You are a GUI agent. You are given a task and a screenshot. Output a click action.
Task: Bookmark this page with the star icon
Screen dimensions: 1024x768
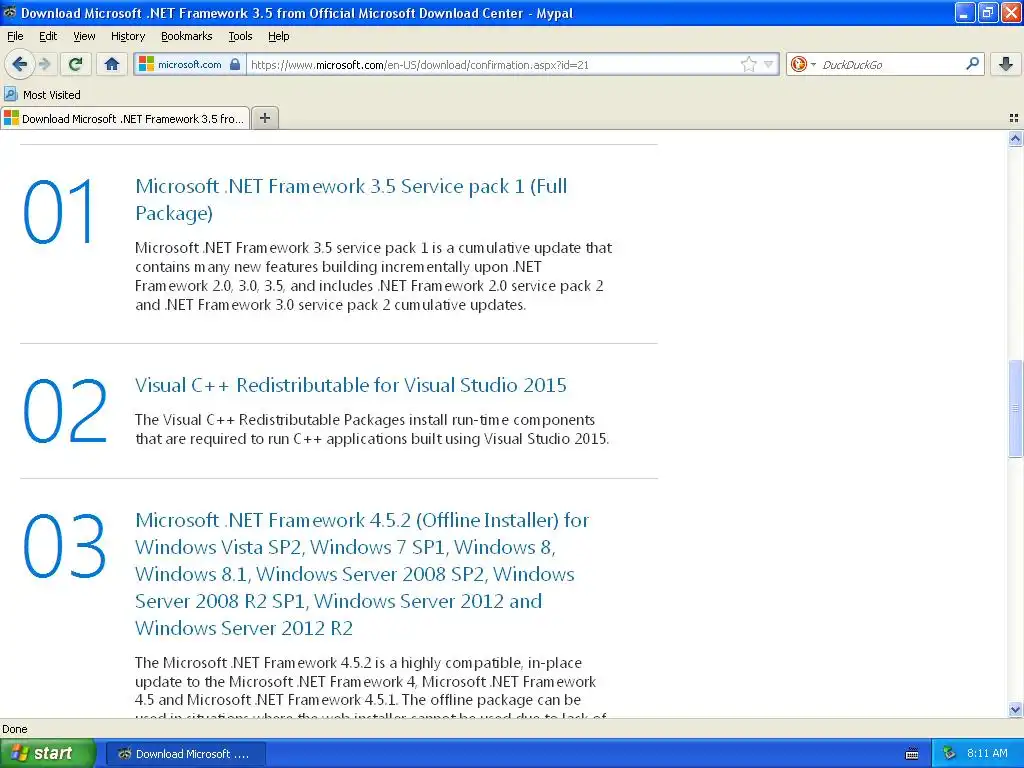point(748,64)
